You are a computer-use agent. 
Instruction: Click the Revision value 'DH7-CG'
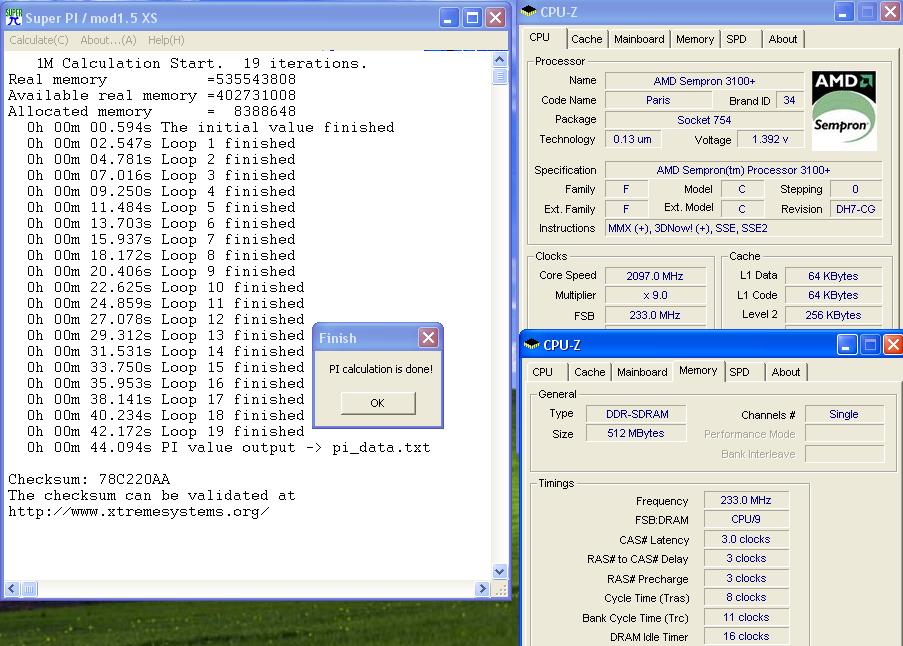(855, 209)
